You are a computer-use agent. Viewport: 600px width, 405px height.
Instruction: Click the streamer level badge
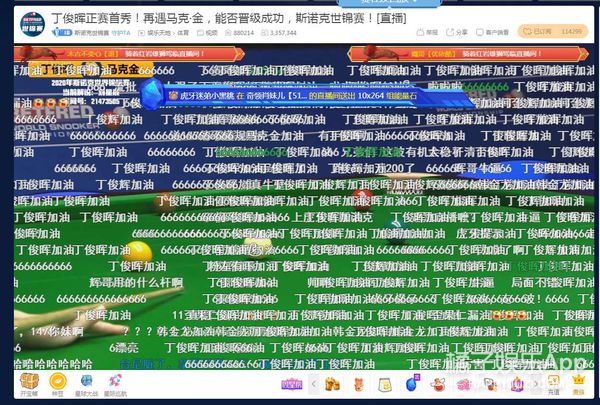pyautogui.click(x=62, y=33)
